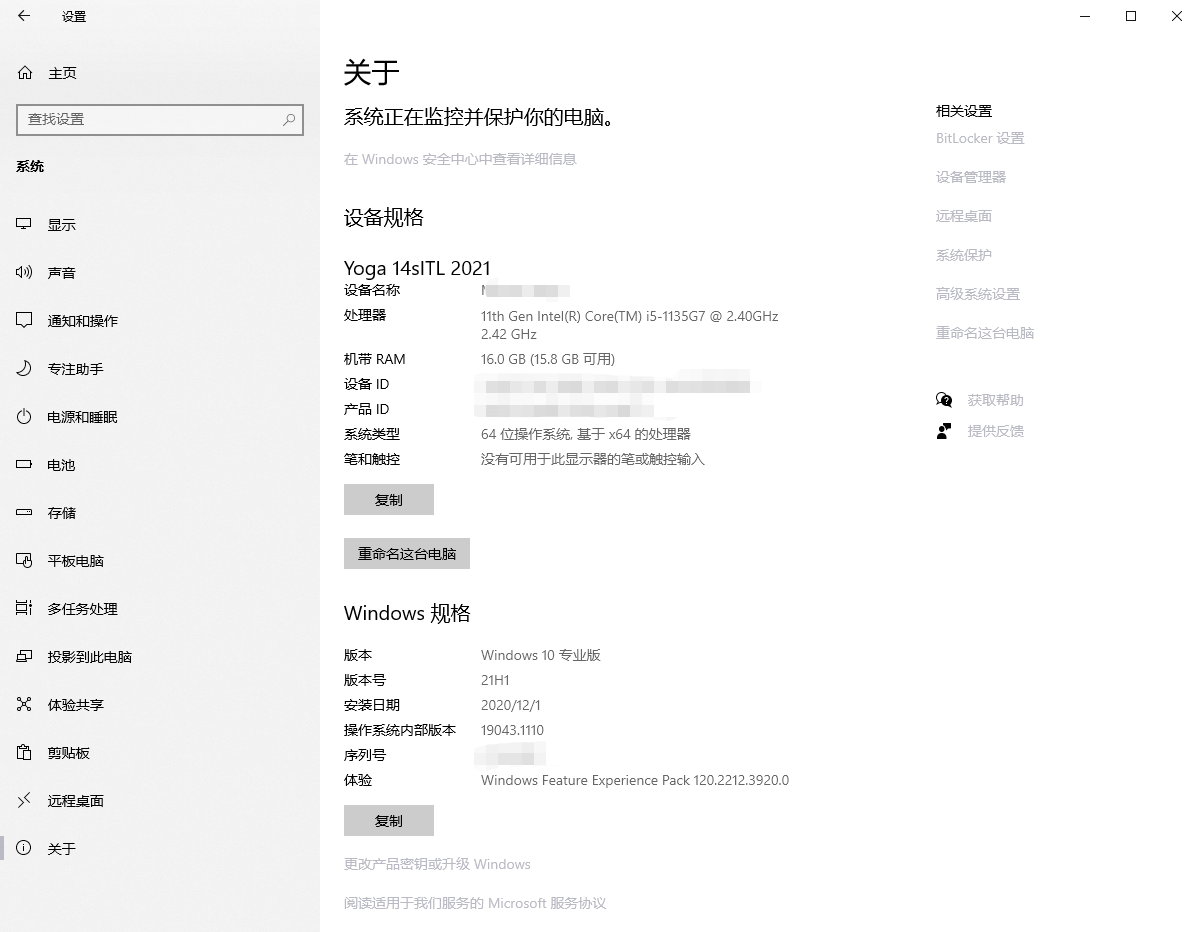The width and height of the screenshot is (1200, 932).
Task: Click the About (关于) info icon
Action: click(x=25, y=849)
